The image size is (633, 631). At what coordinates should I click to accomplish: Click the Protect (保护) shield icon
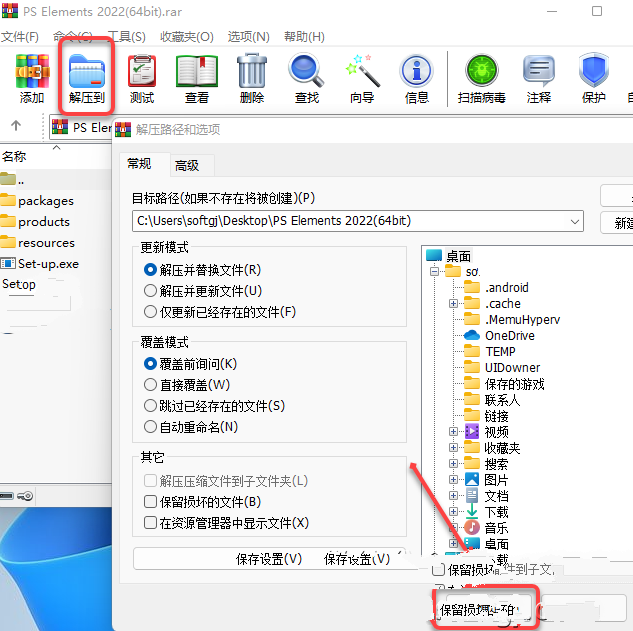(593, 79)
